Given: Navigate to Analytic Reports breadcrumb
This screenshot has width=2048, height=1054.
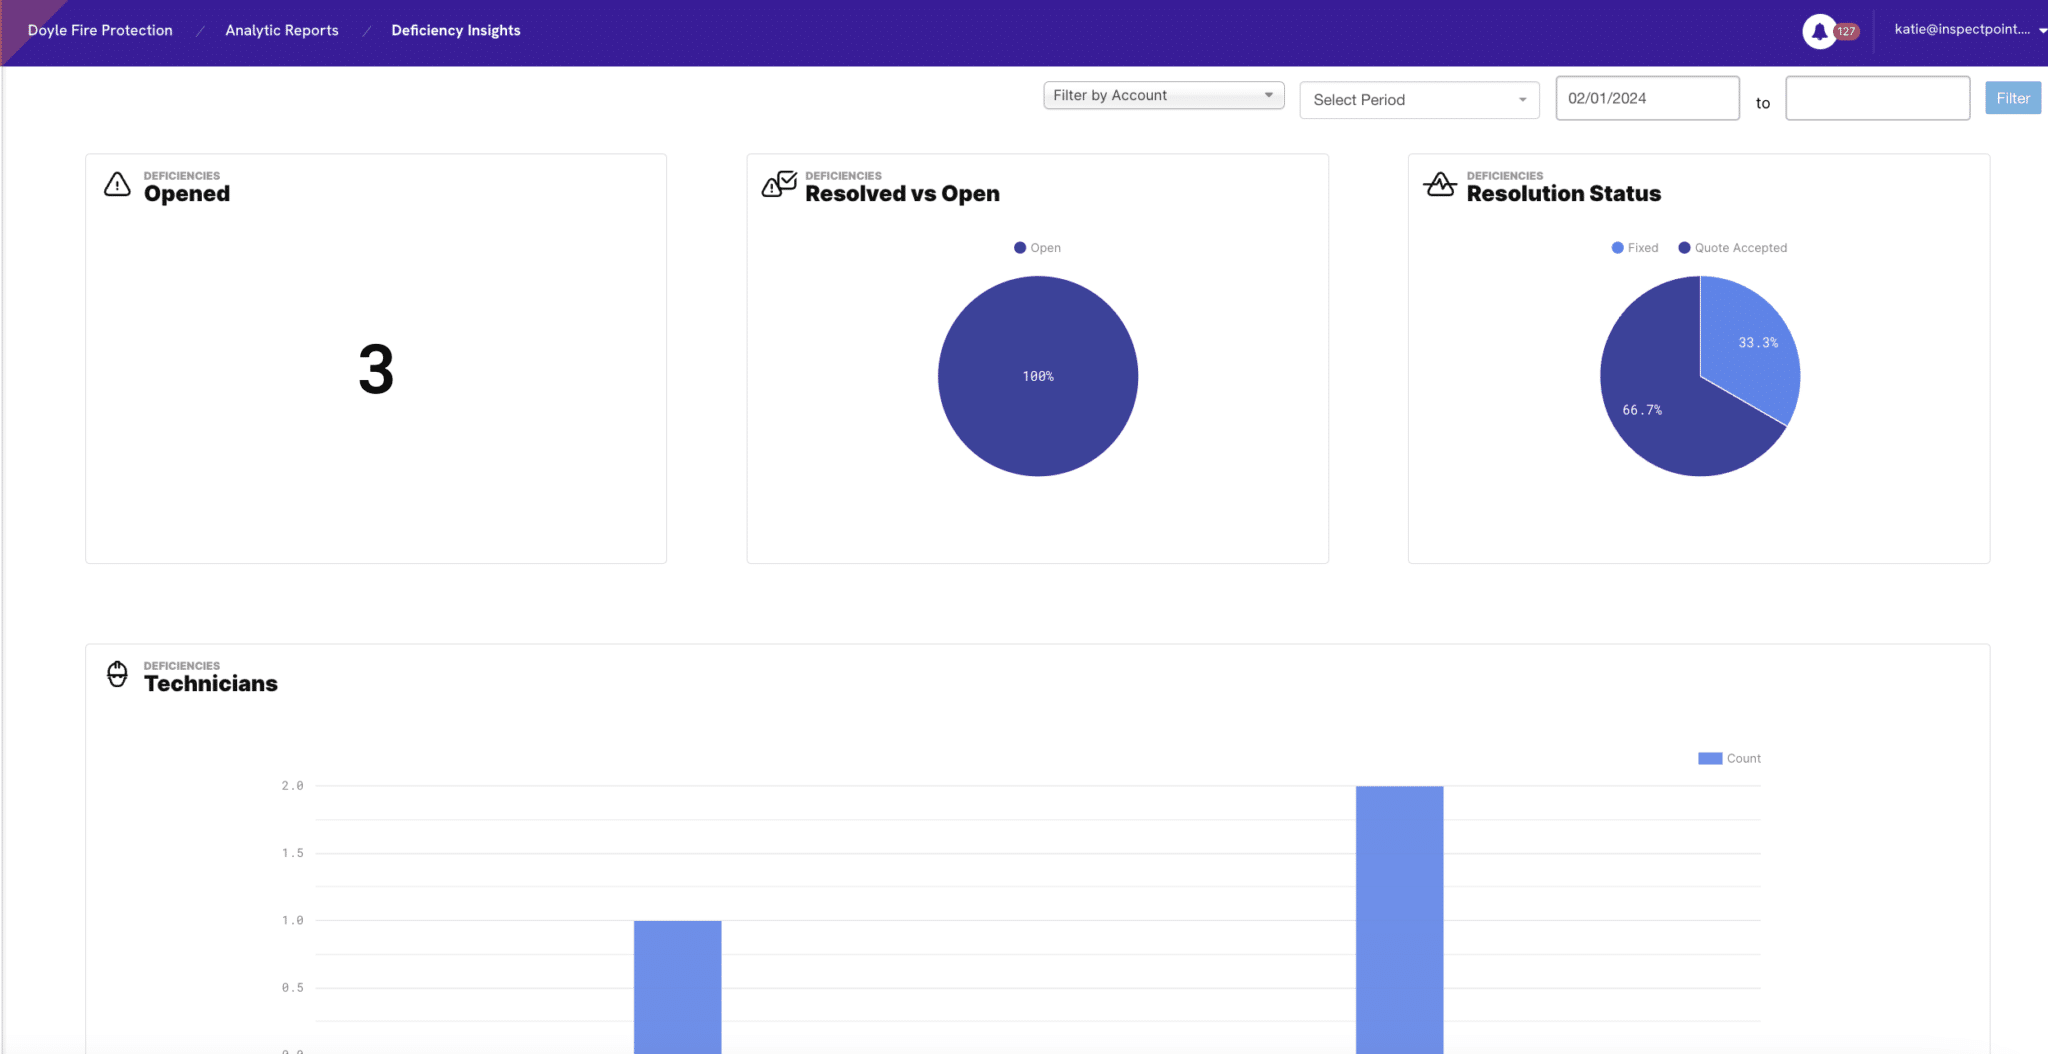Looking at the screenshot, I should point(282,31).
